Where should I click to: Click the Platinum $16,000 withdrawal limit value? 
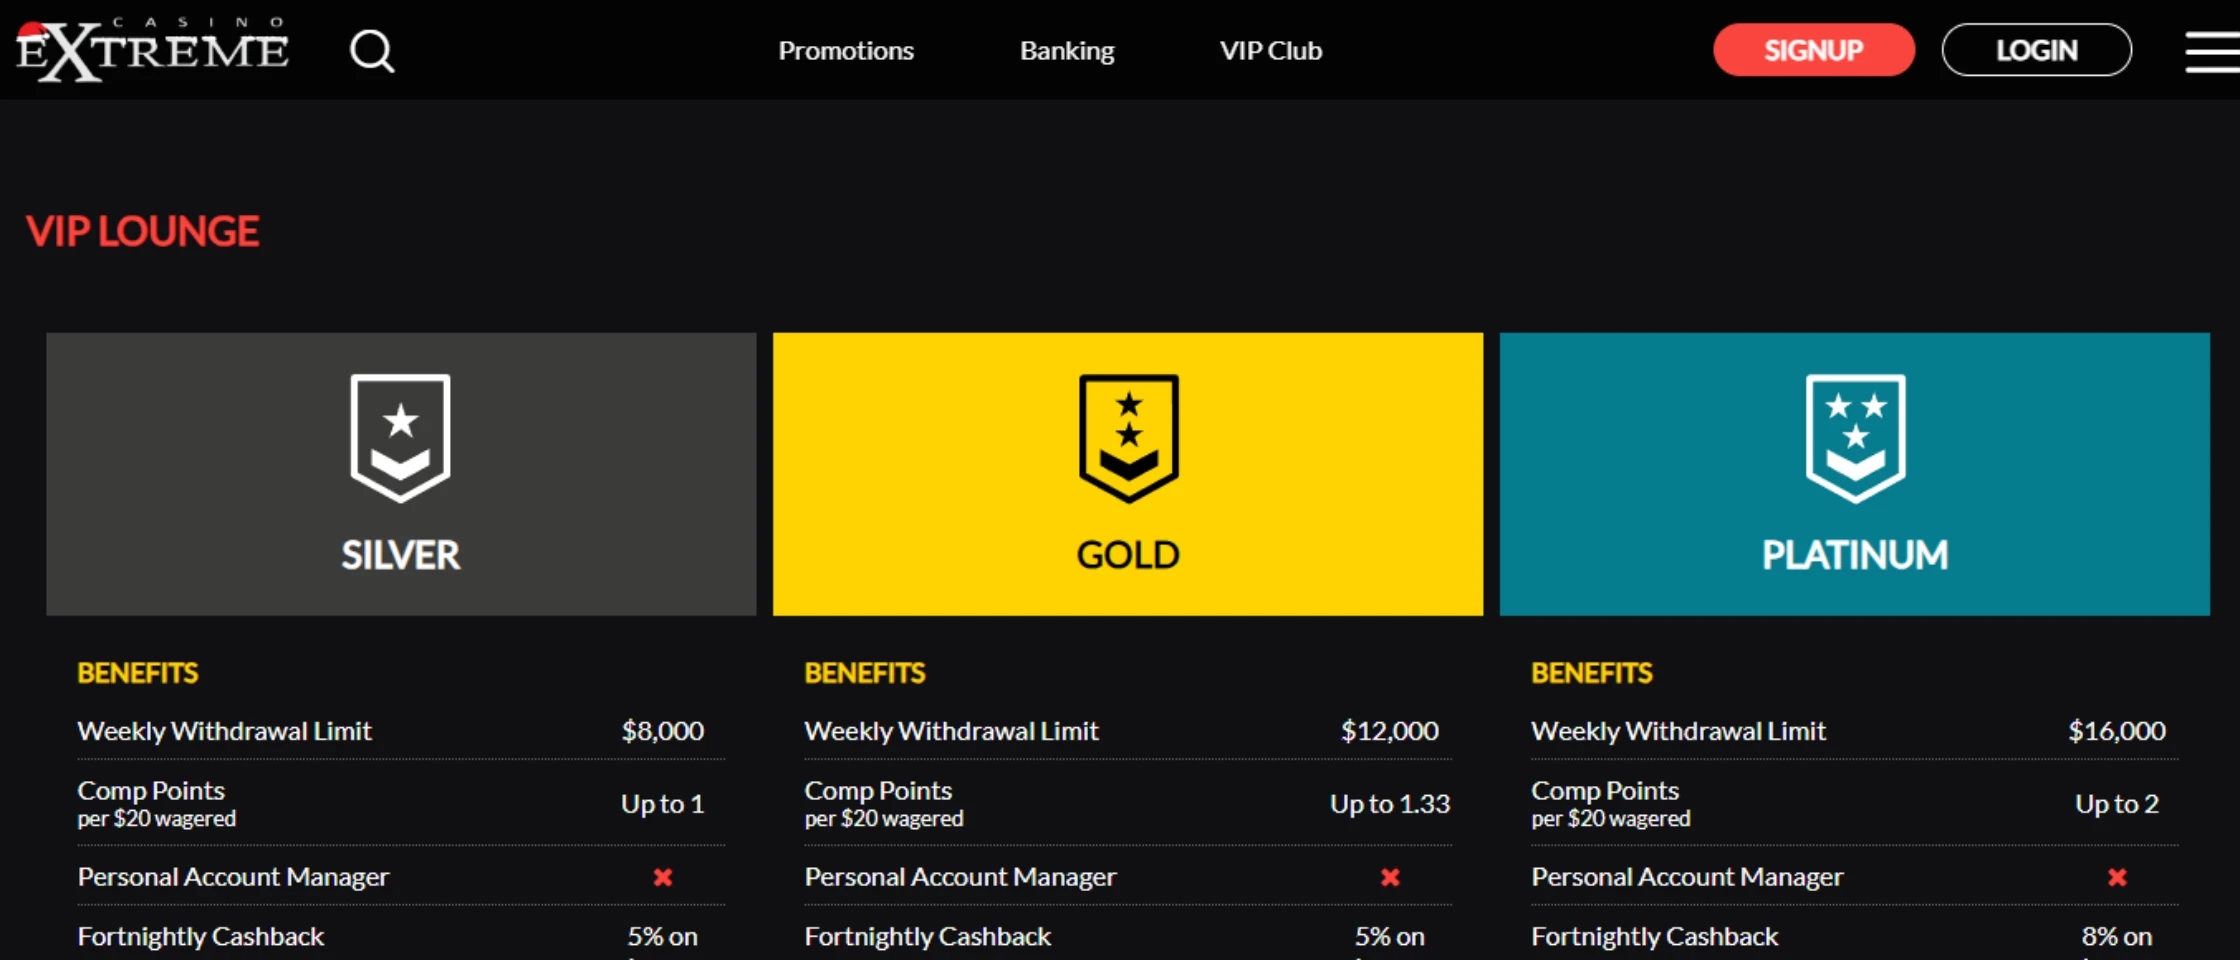(x=2116, y=731)
